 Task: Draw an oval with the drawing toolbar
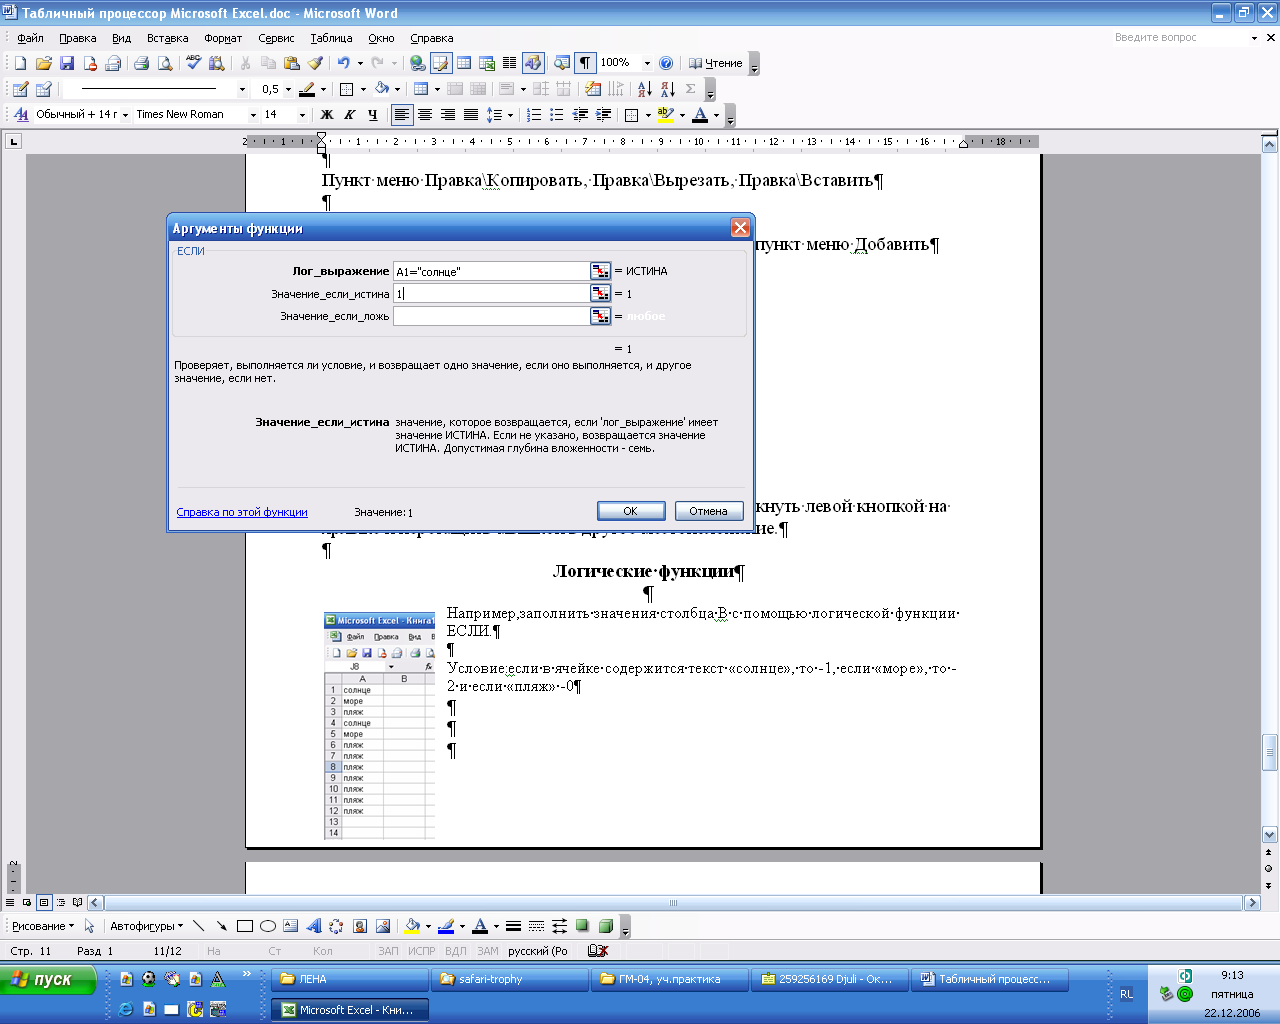[268, 926]
